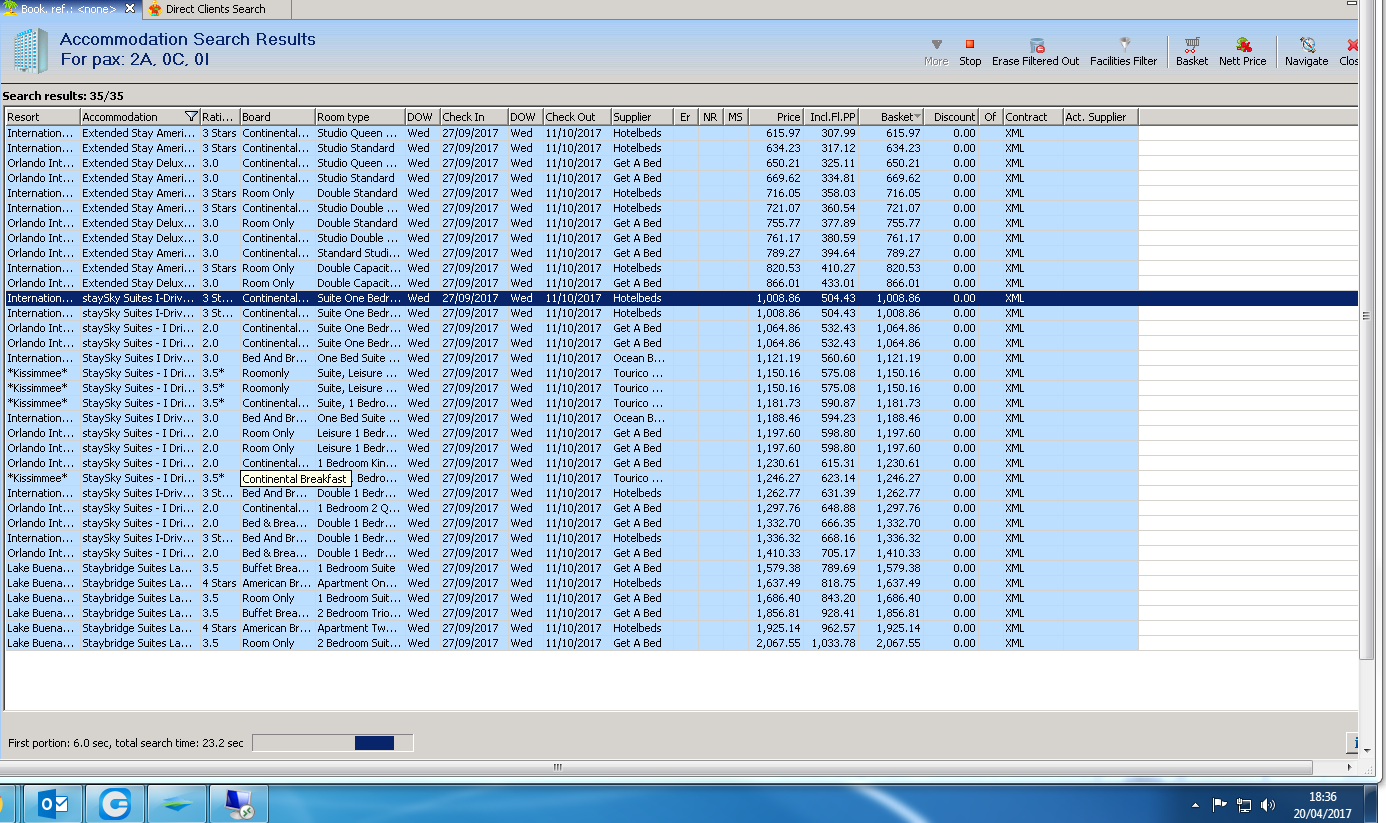This screenshot has width=1386, height=823.
Task: Open Remote Desktop Connection on the taskbar
Action: [239, 804]
